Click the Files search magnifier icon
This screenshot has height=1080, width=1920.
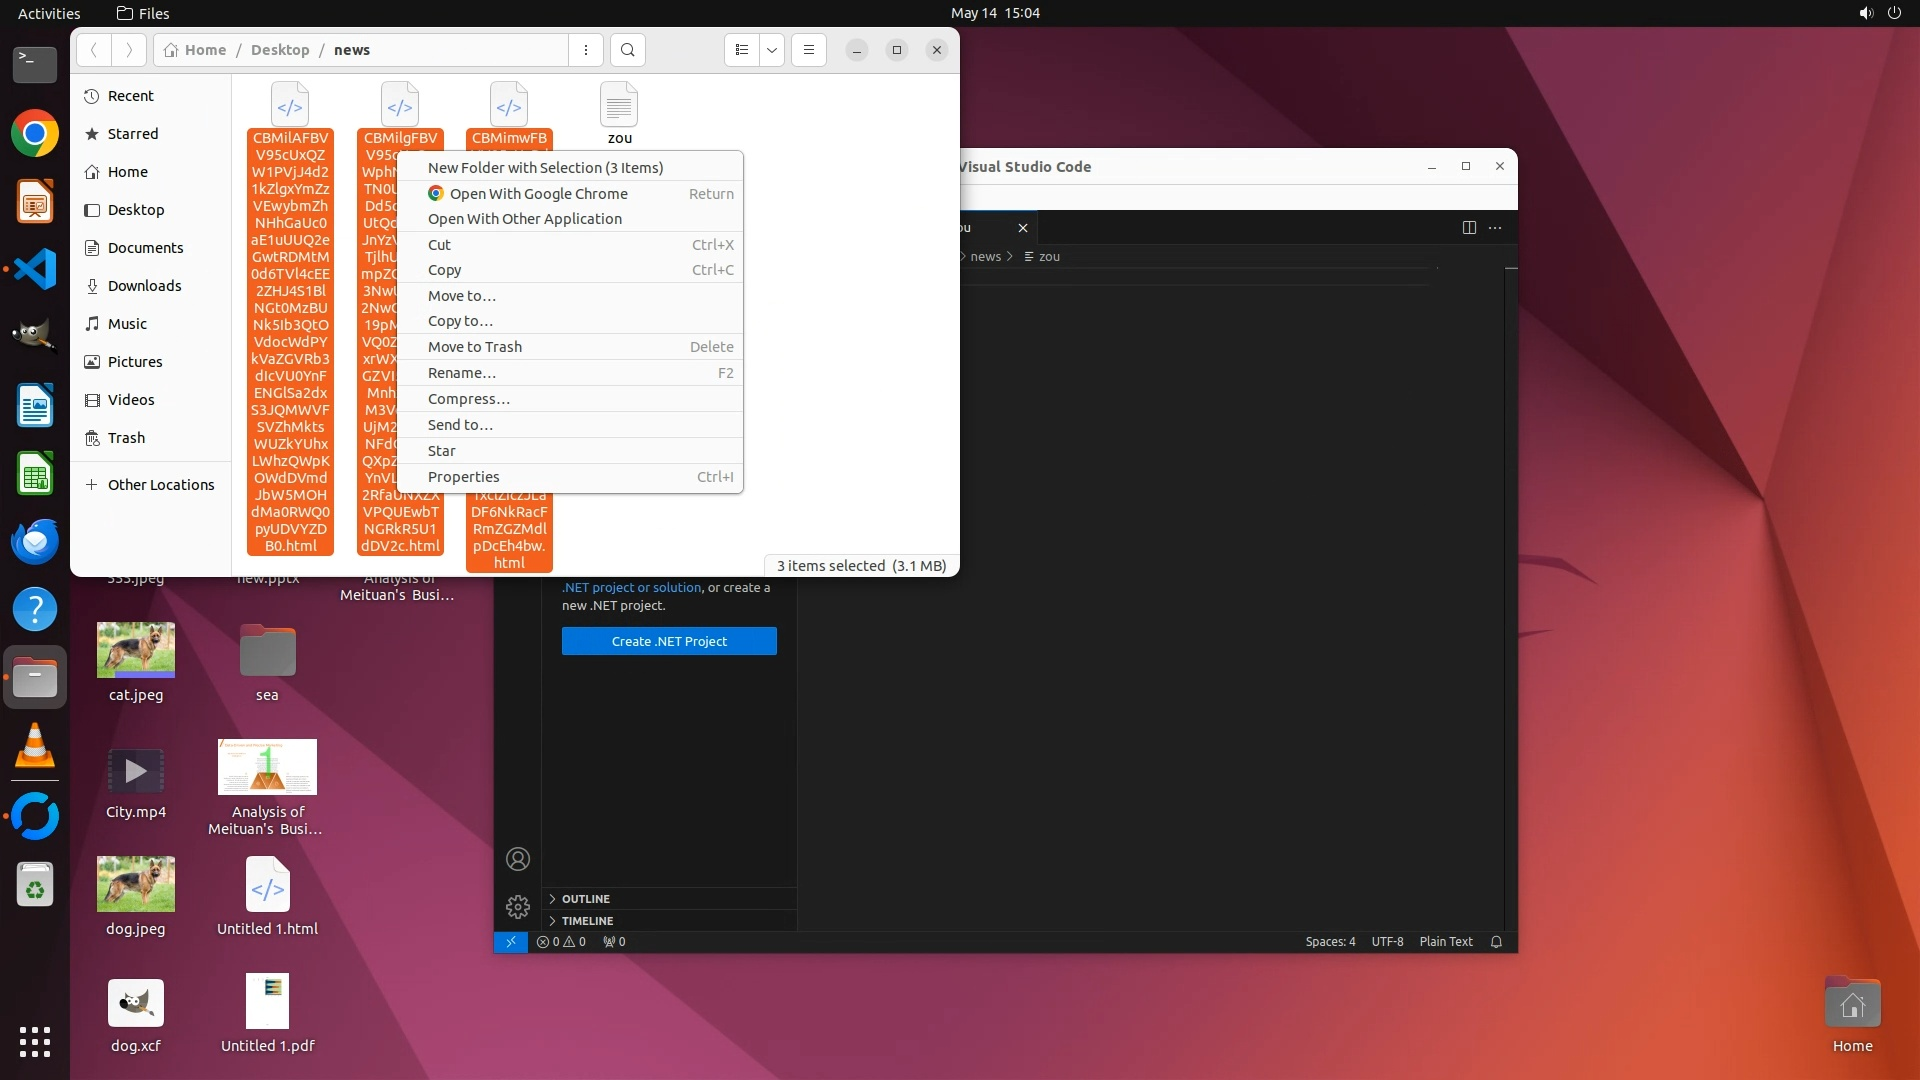(627, 50)
